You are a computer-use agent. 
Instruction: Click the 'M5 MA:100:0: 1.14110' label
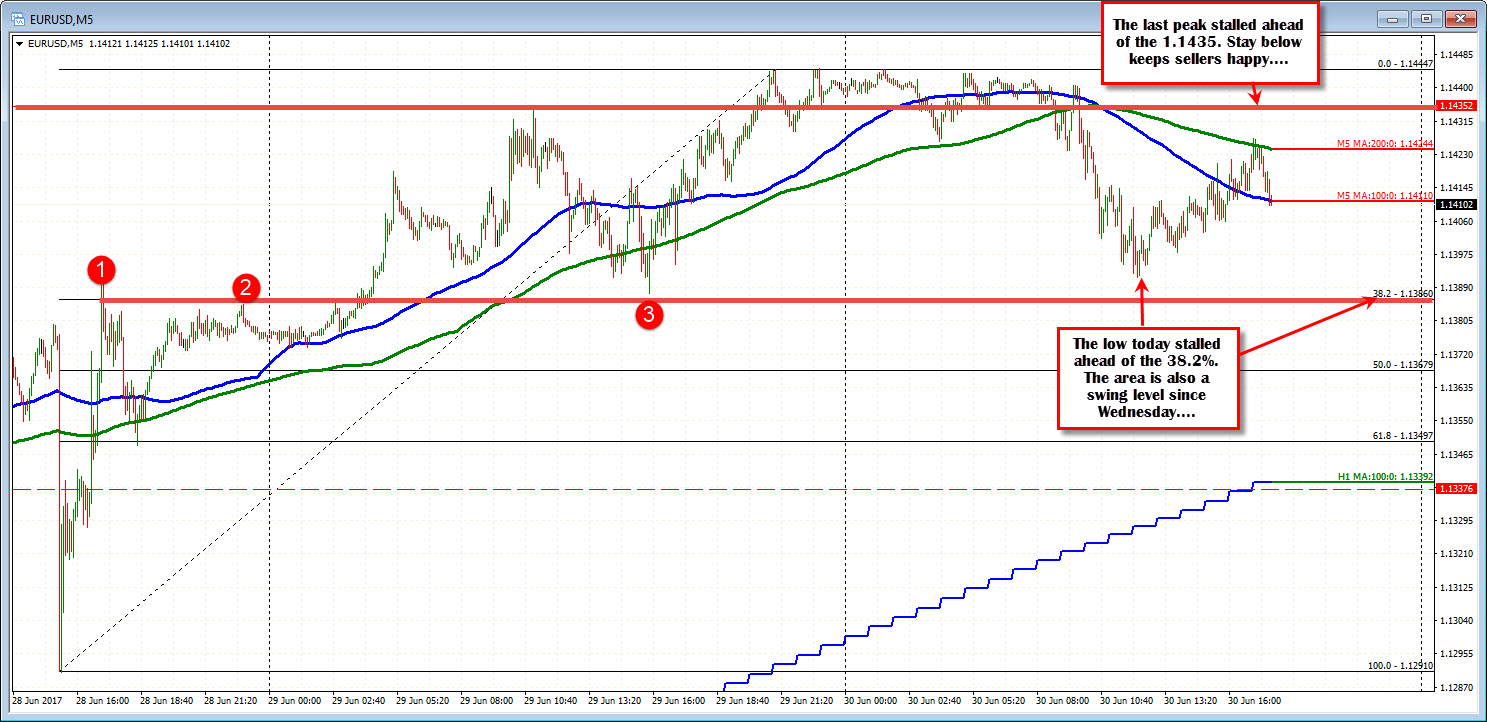pos(1386,196)
